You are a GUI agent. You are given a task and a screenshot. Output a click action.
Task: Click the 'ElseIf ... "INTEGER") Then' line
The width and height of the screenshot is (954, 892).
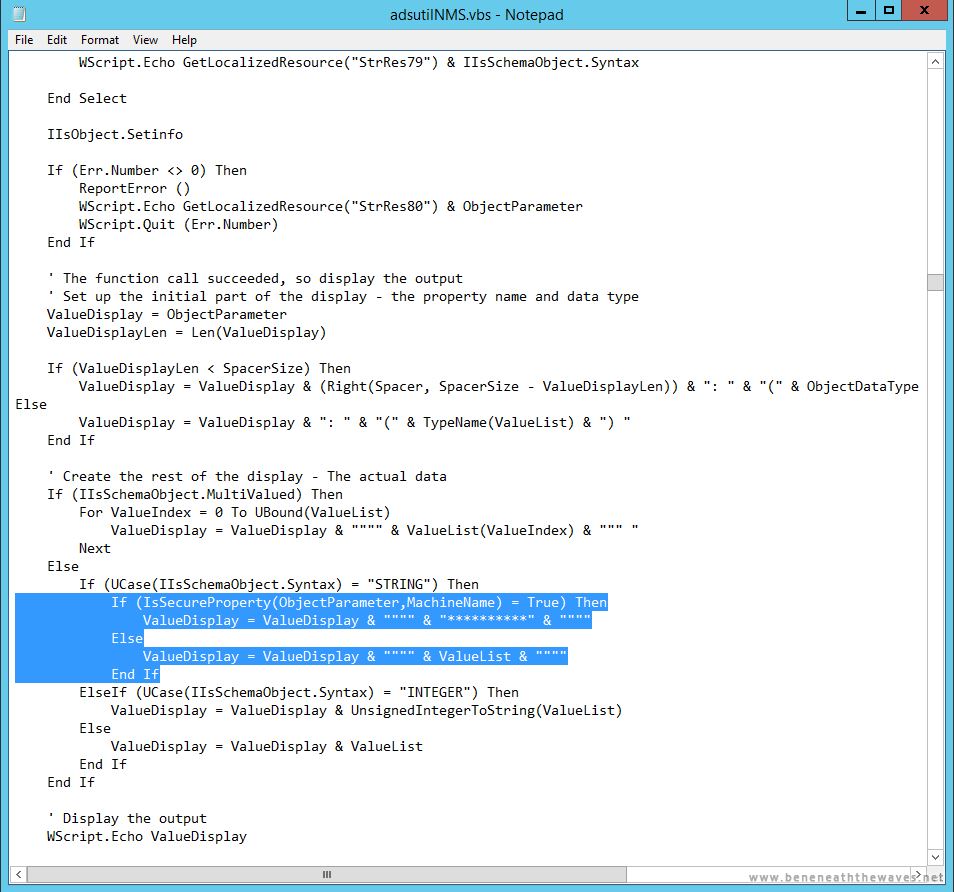point(299,692)
